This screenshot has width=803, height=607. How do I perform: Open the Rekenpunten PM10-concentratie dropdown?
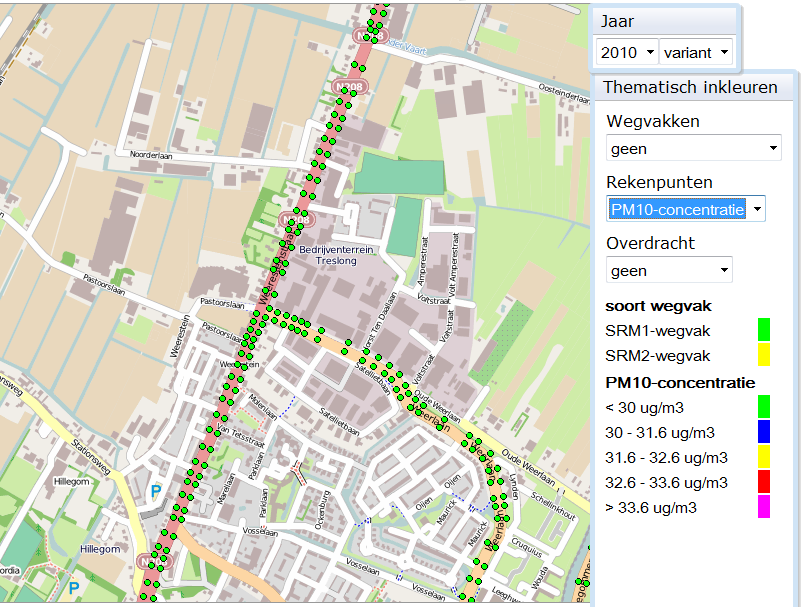click(686, 209)
